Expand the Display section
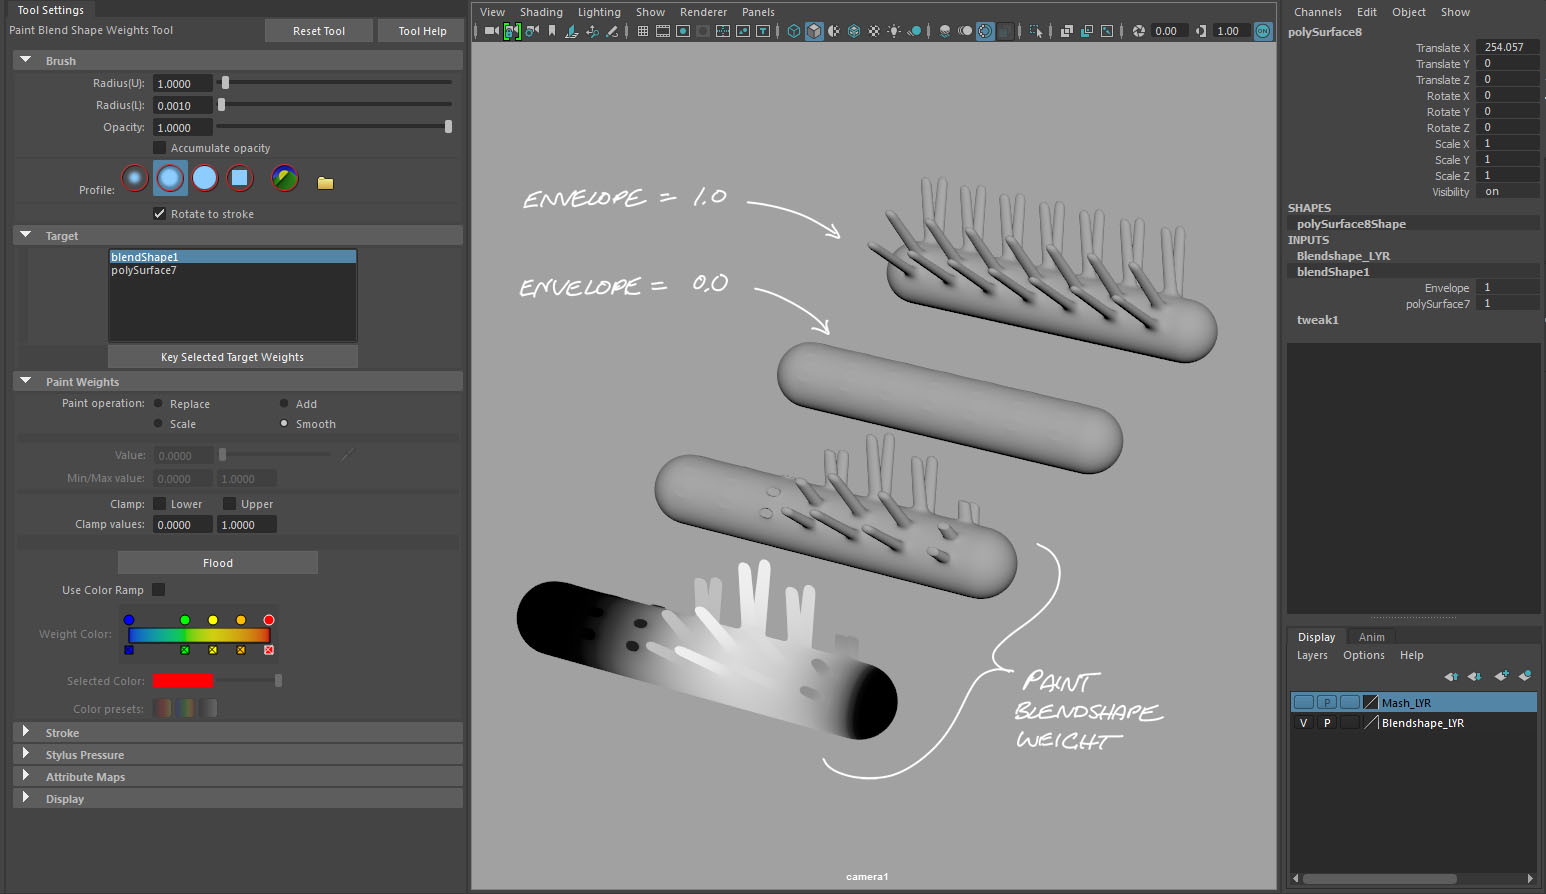 pos(26,798)
